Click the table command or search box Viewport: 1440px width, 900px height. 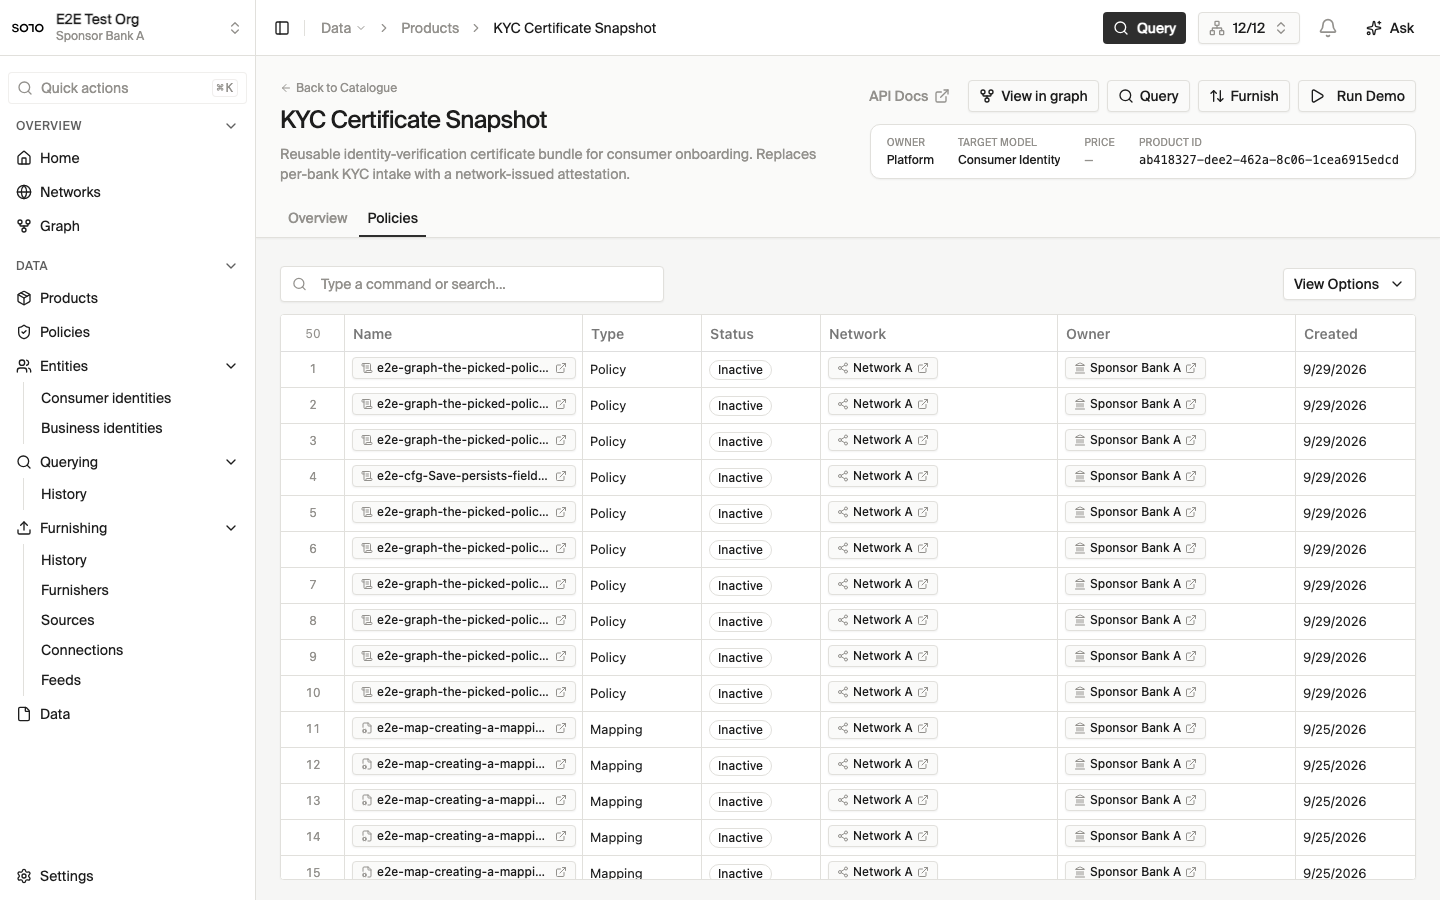click(x=472, y=284)
